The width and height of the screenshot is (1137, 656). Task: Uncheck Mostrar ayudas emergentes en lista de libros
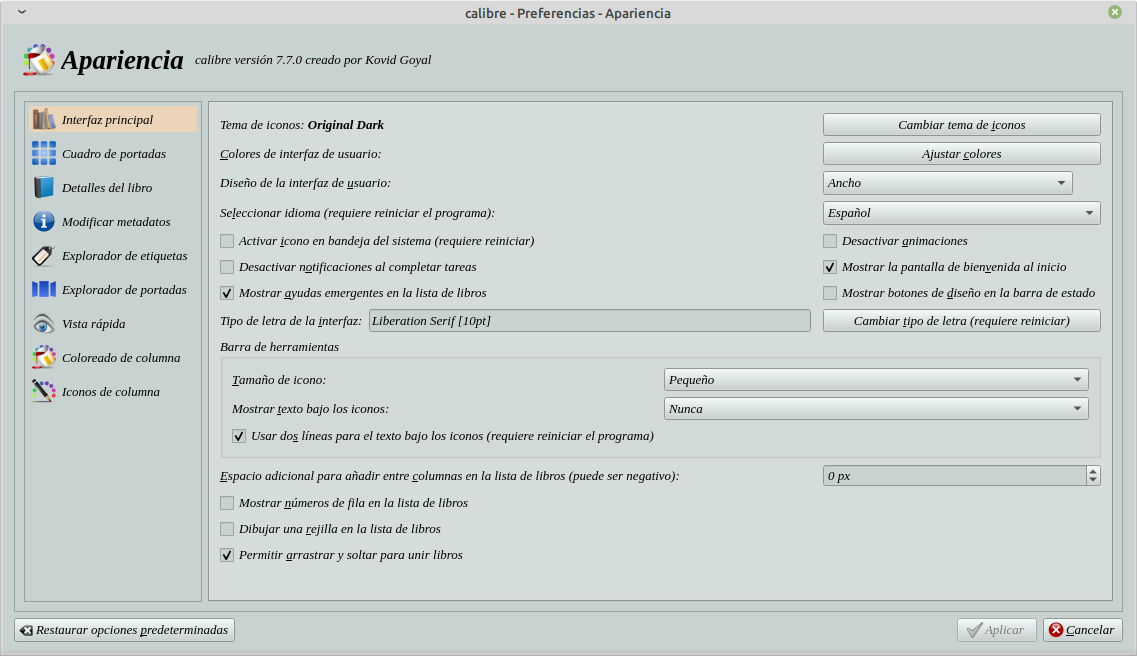(x=227, y=293)
